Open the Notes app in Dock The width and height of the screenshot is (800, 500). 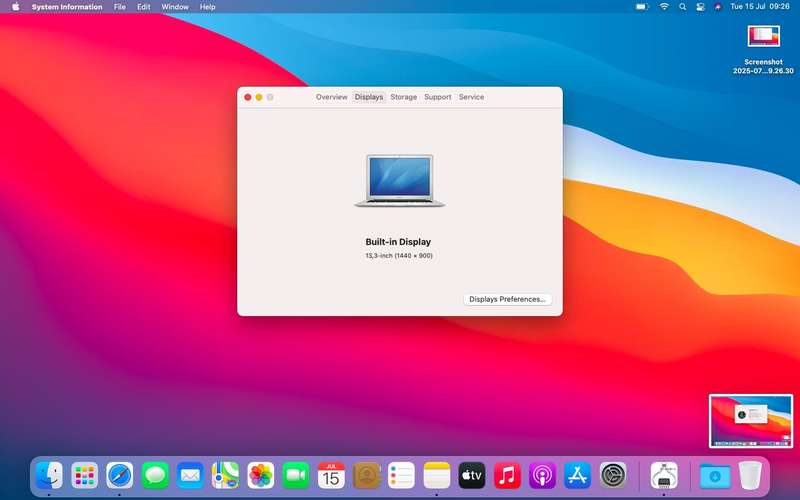point(437,476)
